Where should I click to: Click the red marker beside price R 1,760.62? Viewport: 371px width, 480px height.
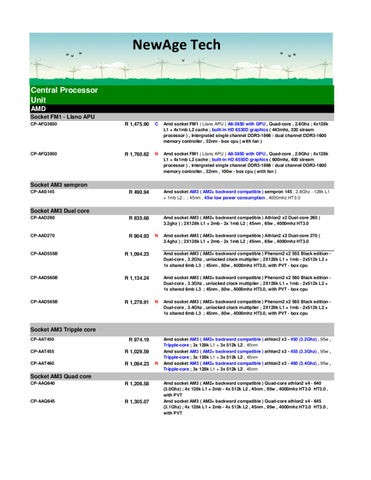click(156, 154)
